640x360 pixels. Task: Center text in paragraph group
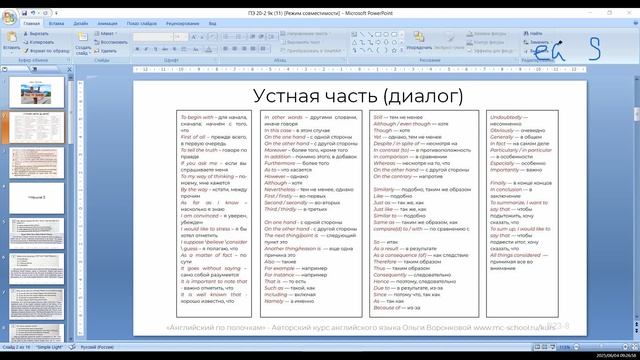[235, 49]
